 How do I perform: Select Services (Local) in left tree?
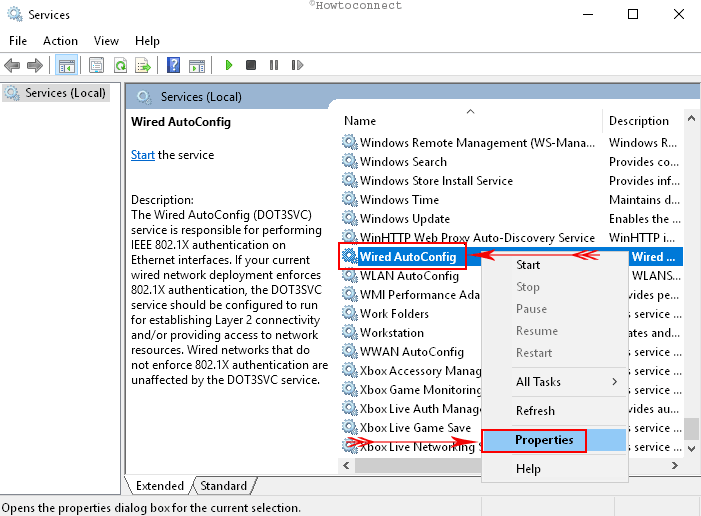56,93
